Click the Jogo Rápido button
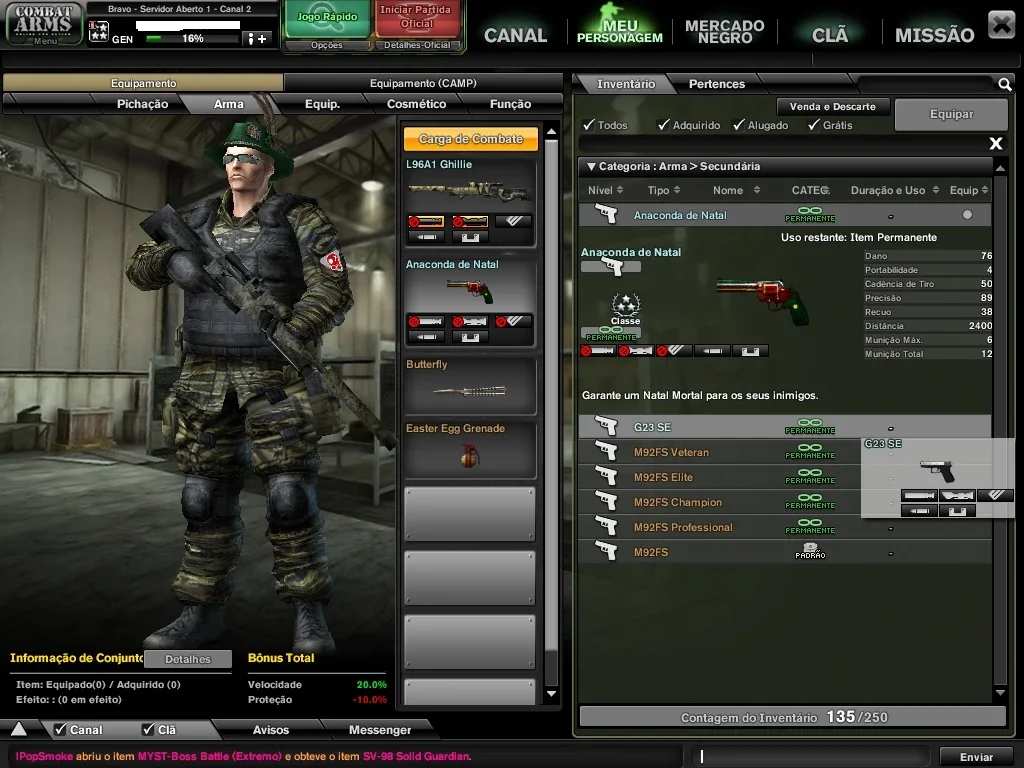Image resolution: width=1024 pixels, height=768 pixels. (327, 18)
